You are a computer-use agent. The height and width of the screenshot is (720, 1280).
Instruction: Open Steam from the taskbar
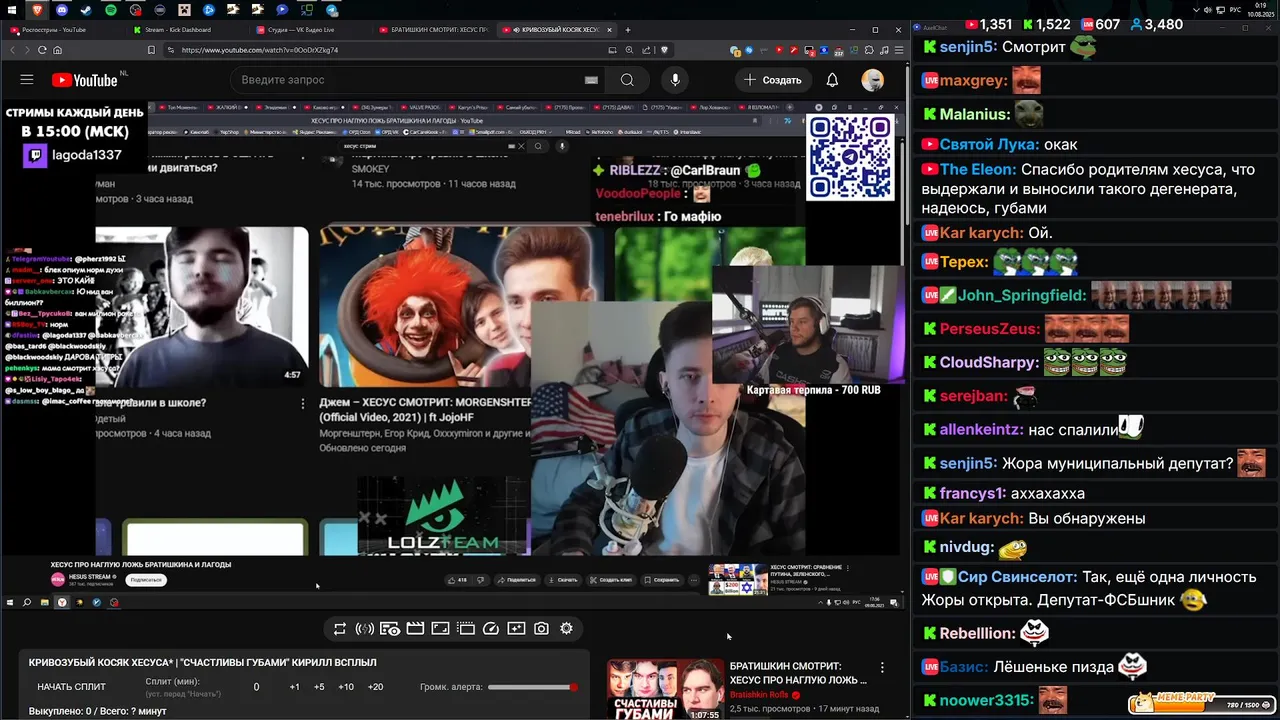(86, 10)
